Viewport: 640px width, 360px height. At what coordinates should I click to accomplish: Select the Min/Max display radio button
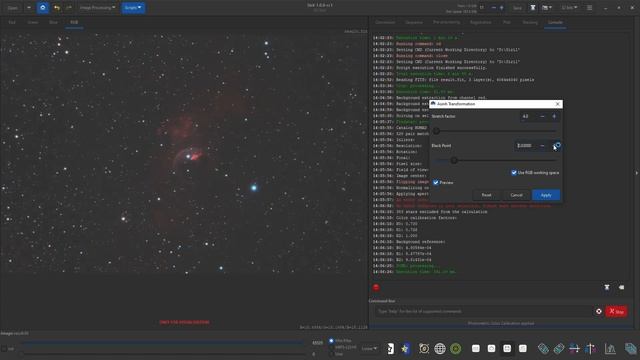coord(331,340)
